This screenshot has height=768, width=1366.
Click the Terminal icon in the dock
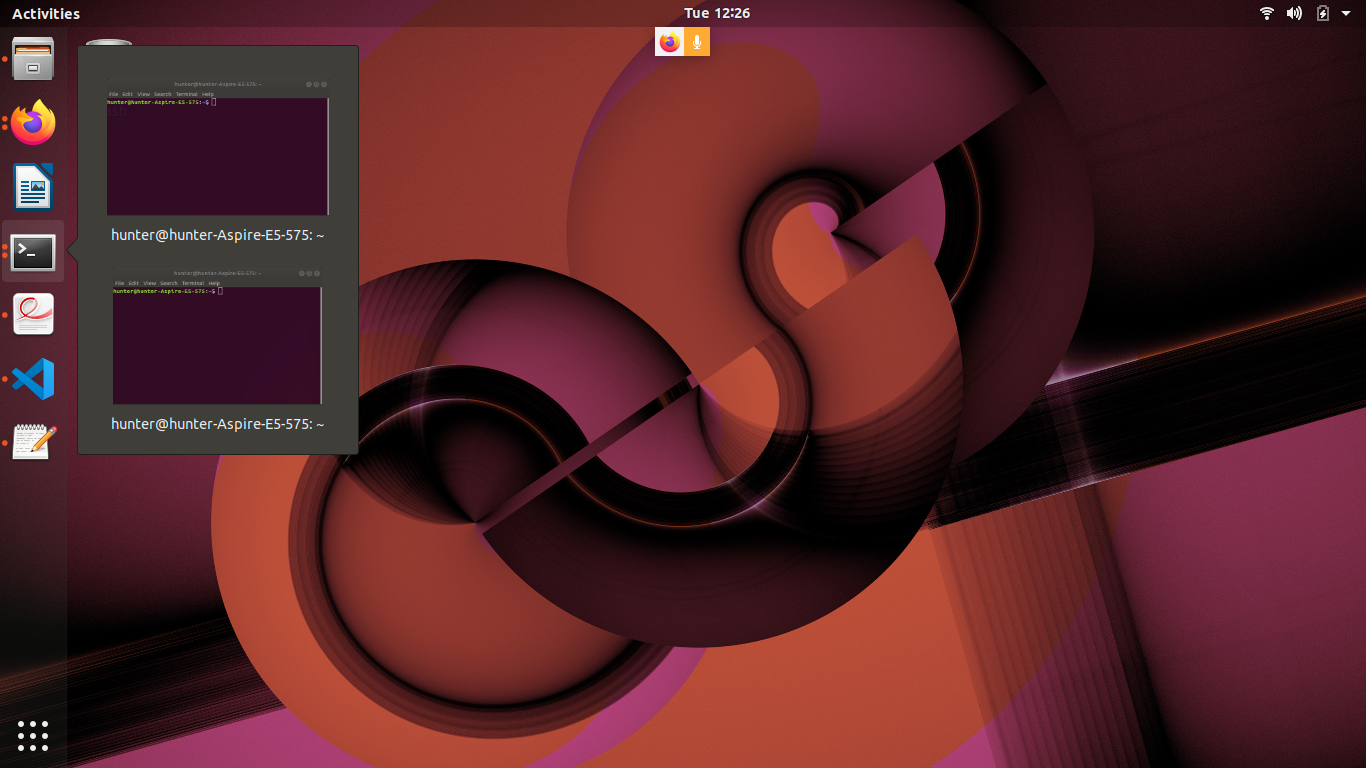click(x=33, y=252)
